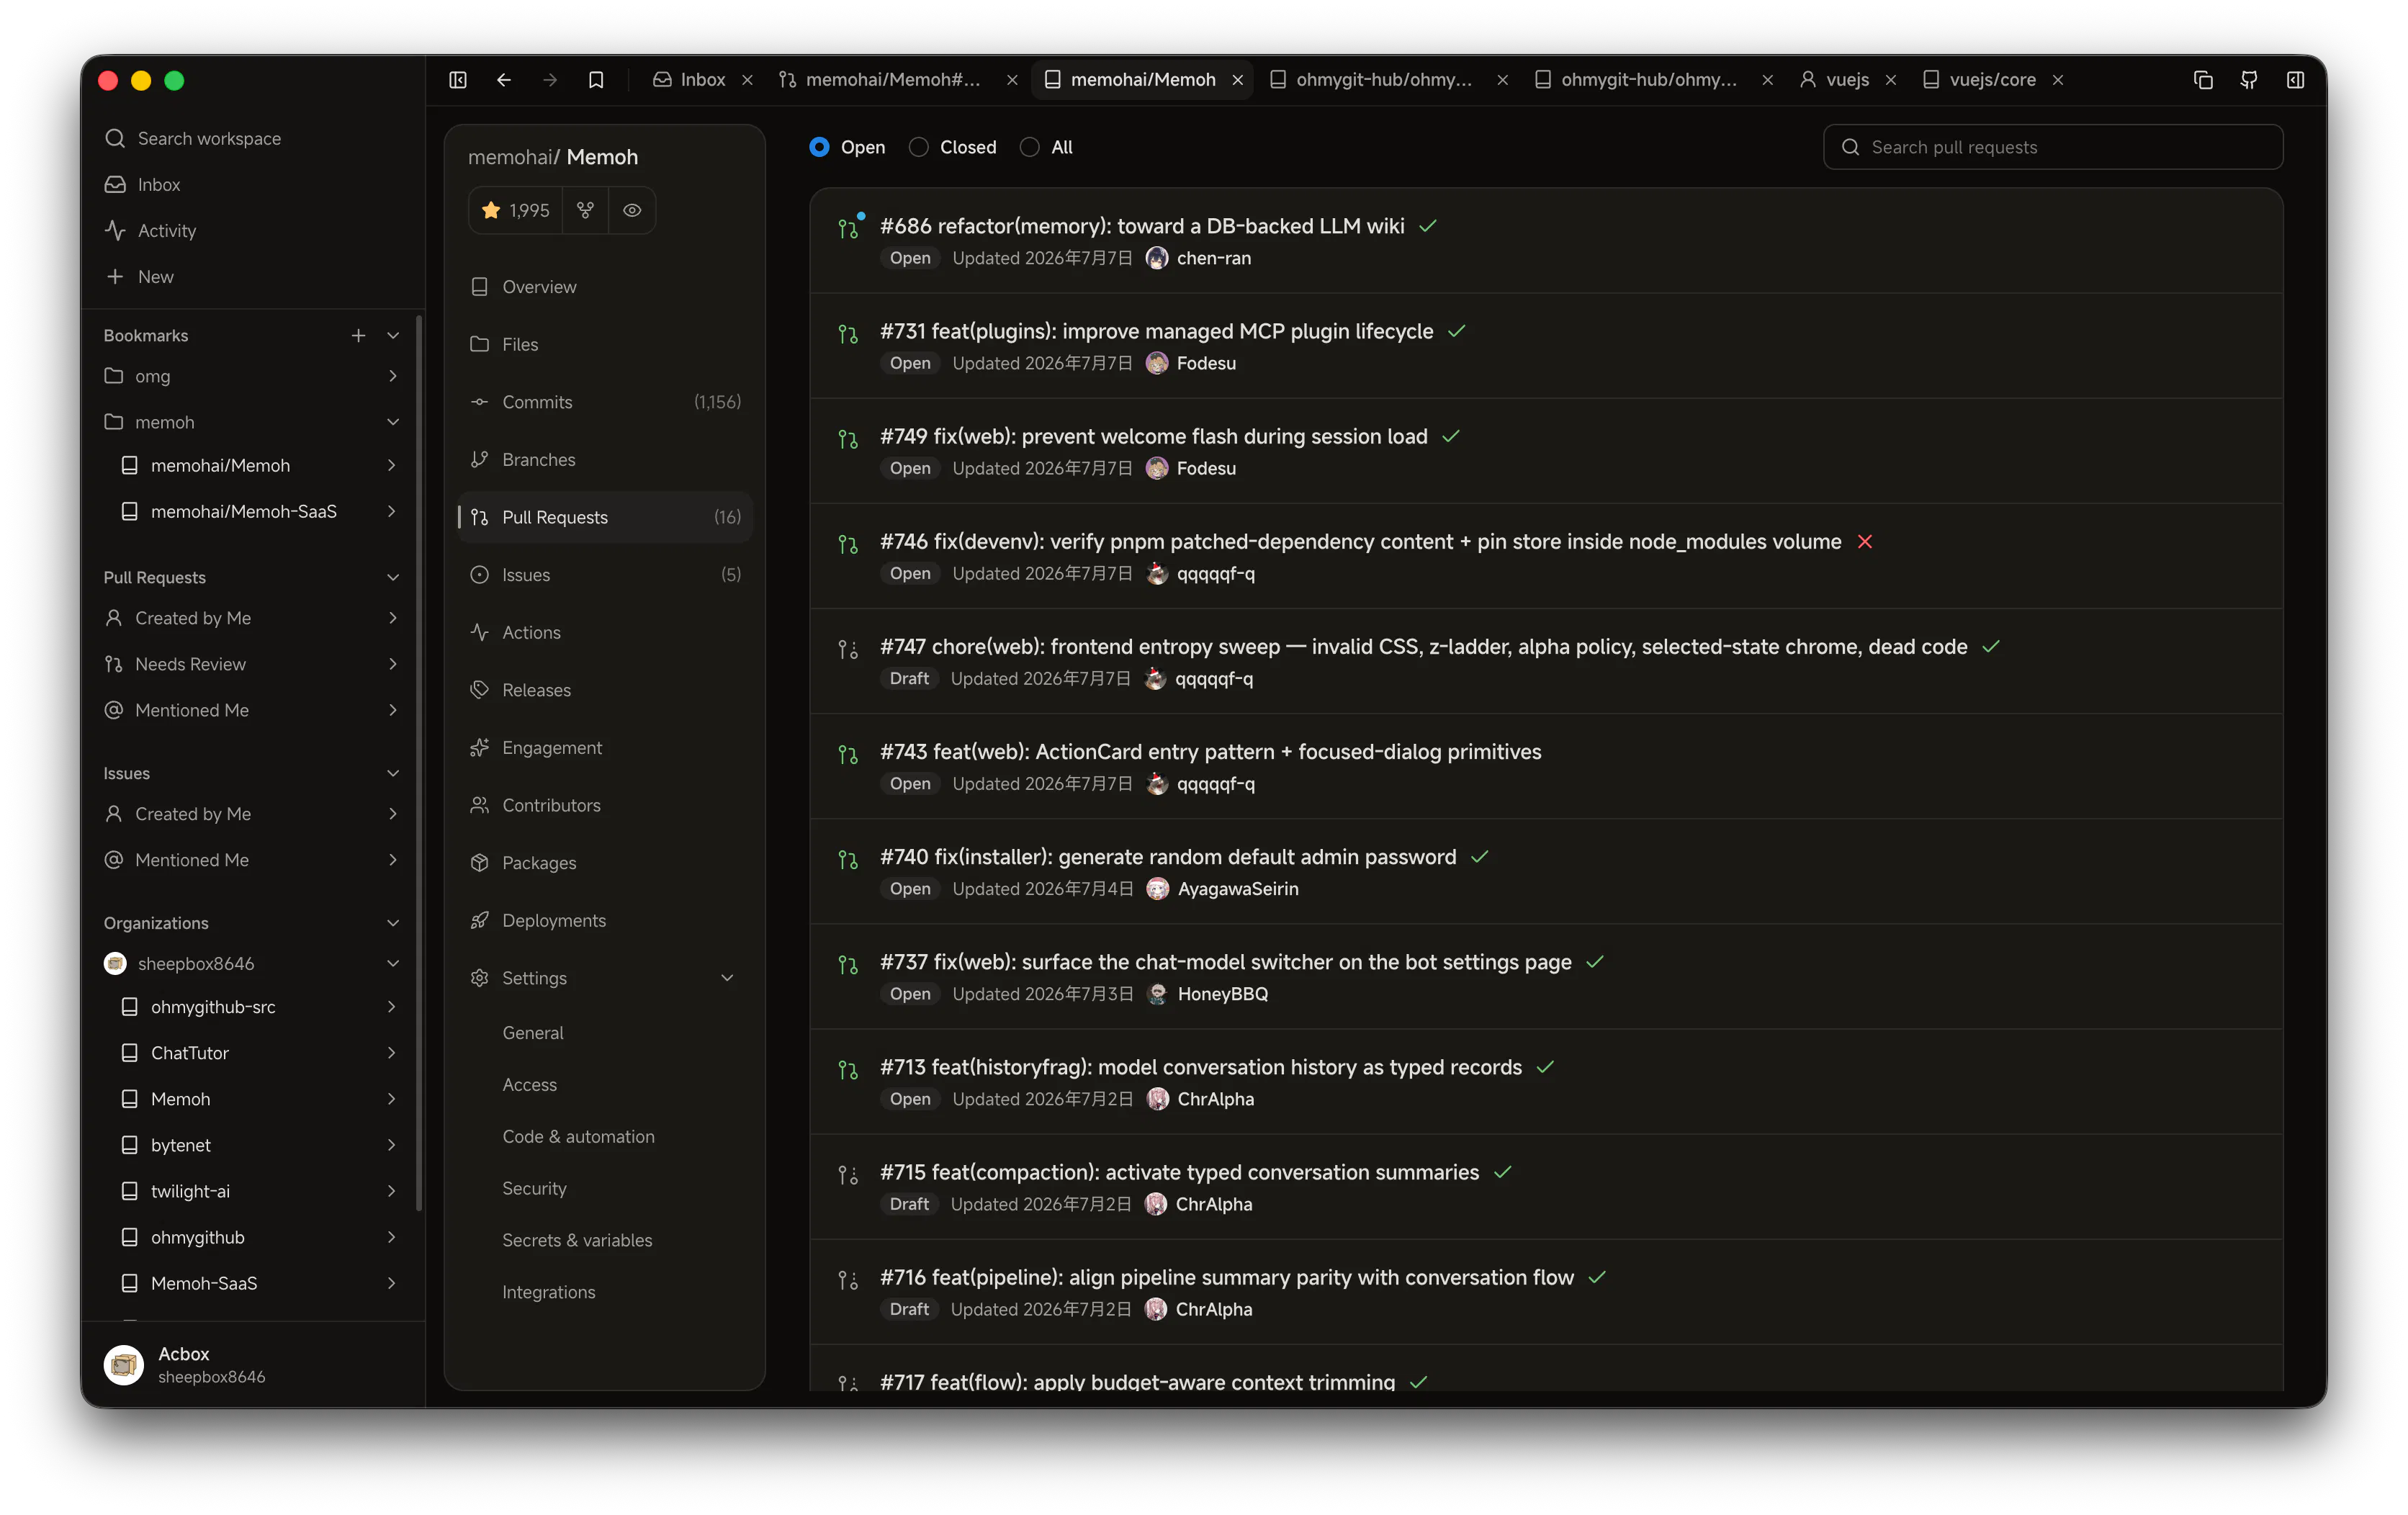Open the Packages section

coord(605,862)
